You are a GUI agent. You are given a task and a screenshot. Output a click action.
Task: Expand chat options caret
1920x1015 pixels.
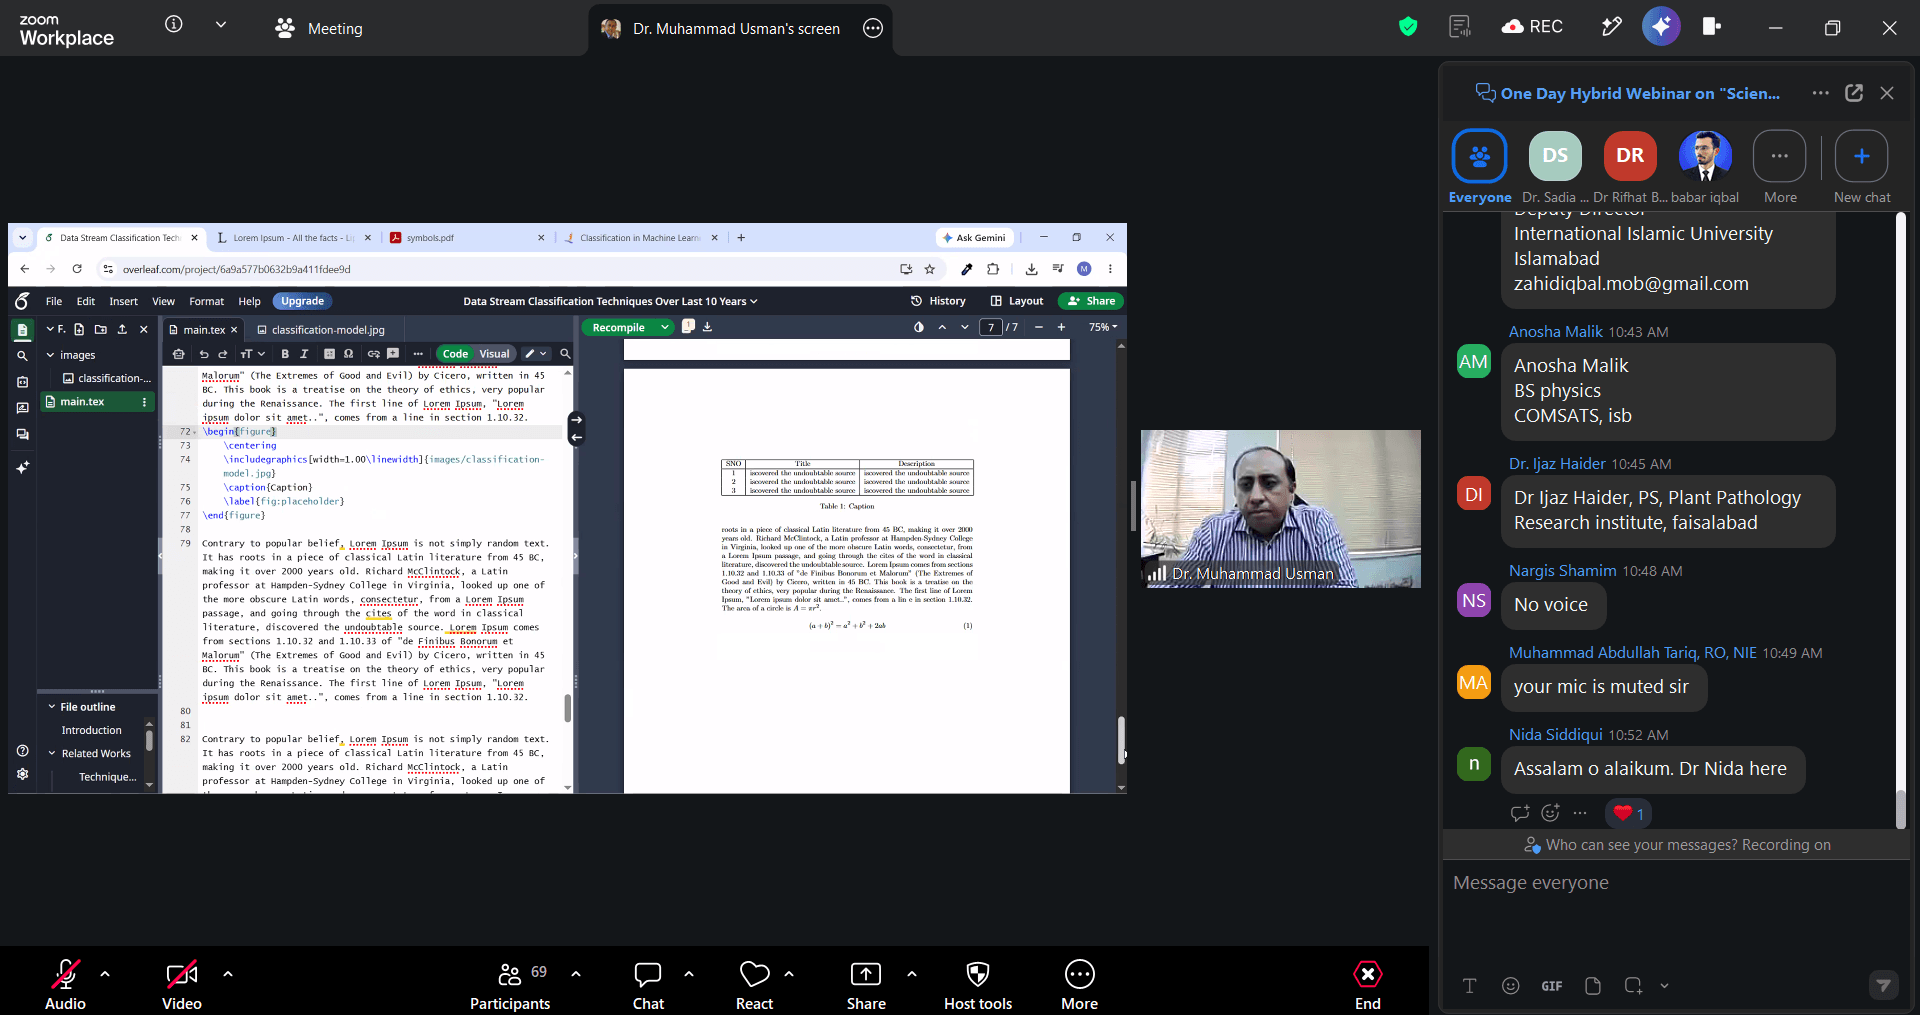(x=689, y=973)
